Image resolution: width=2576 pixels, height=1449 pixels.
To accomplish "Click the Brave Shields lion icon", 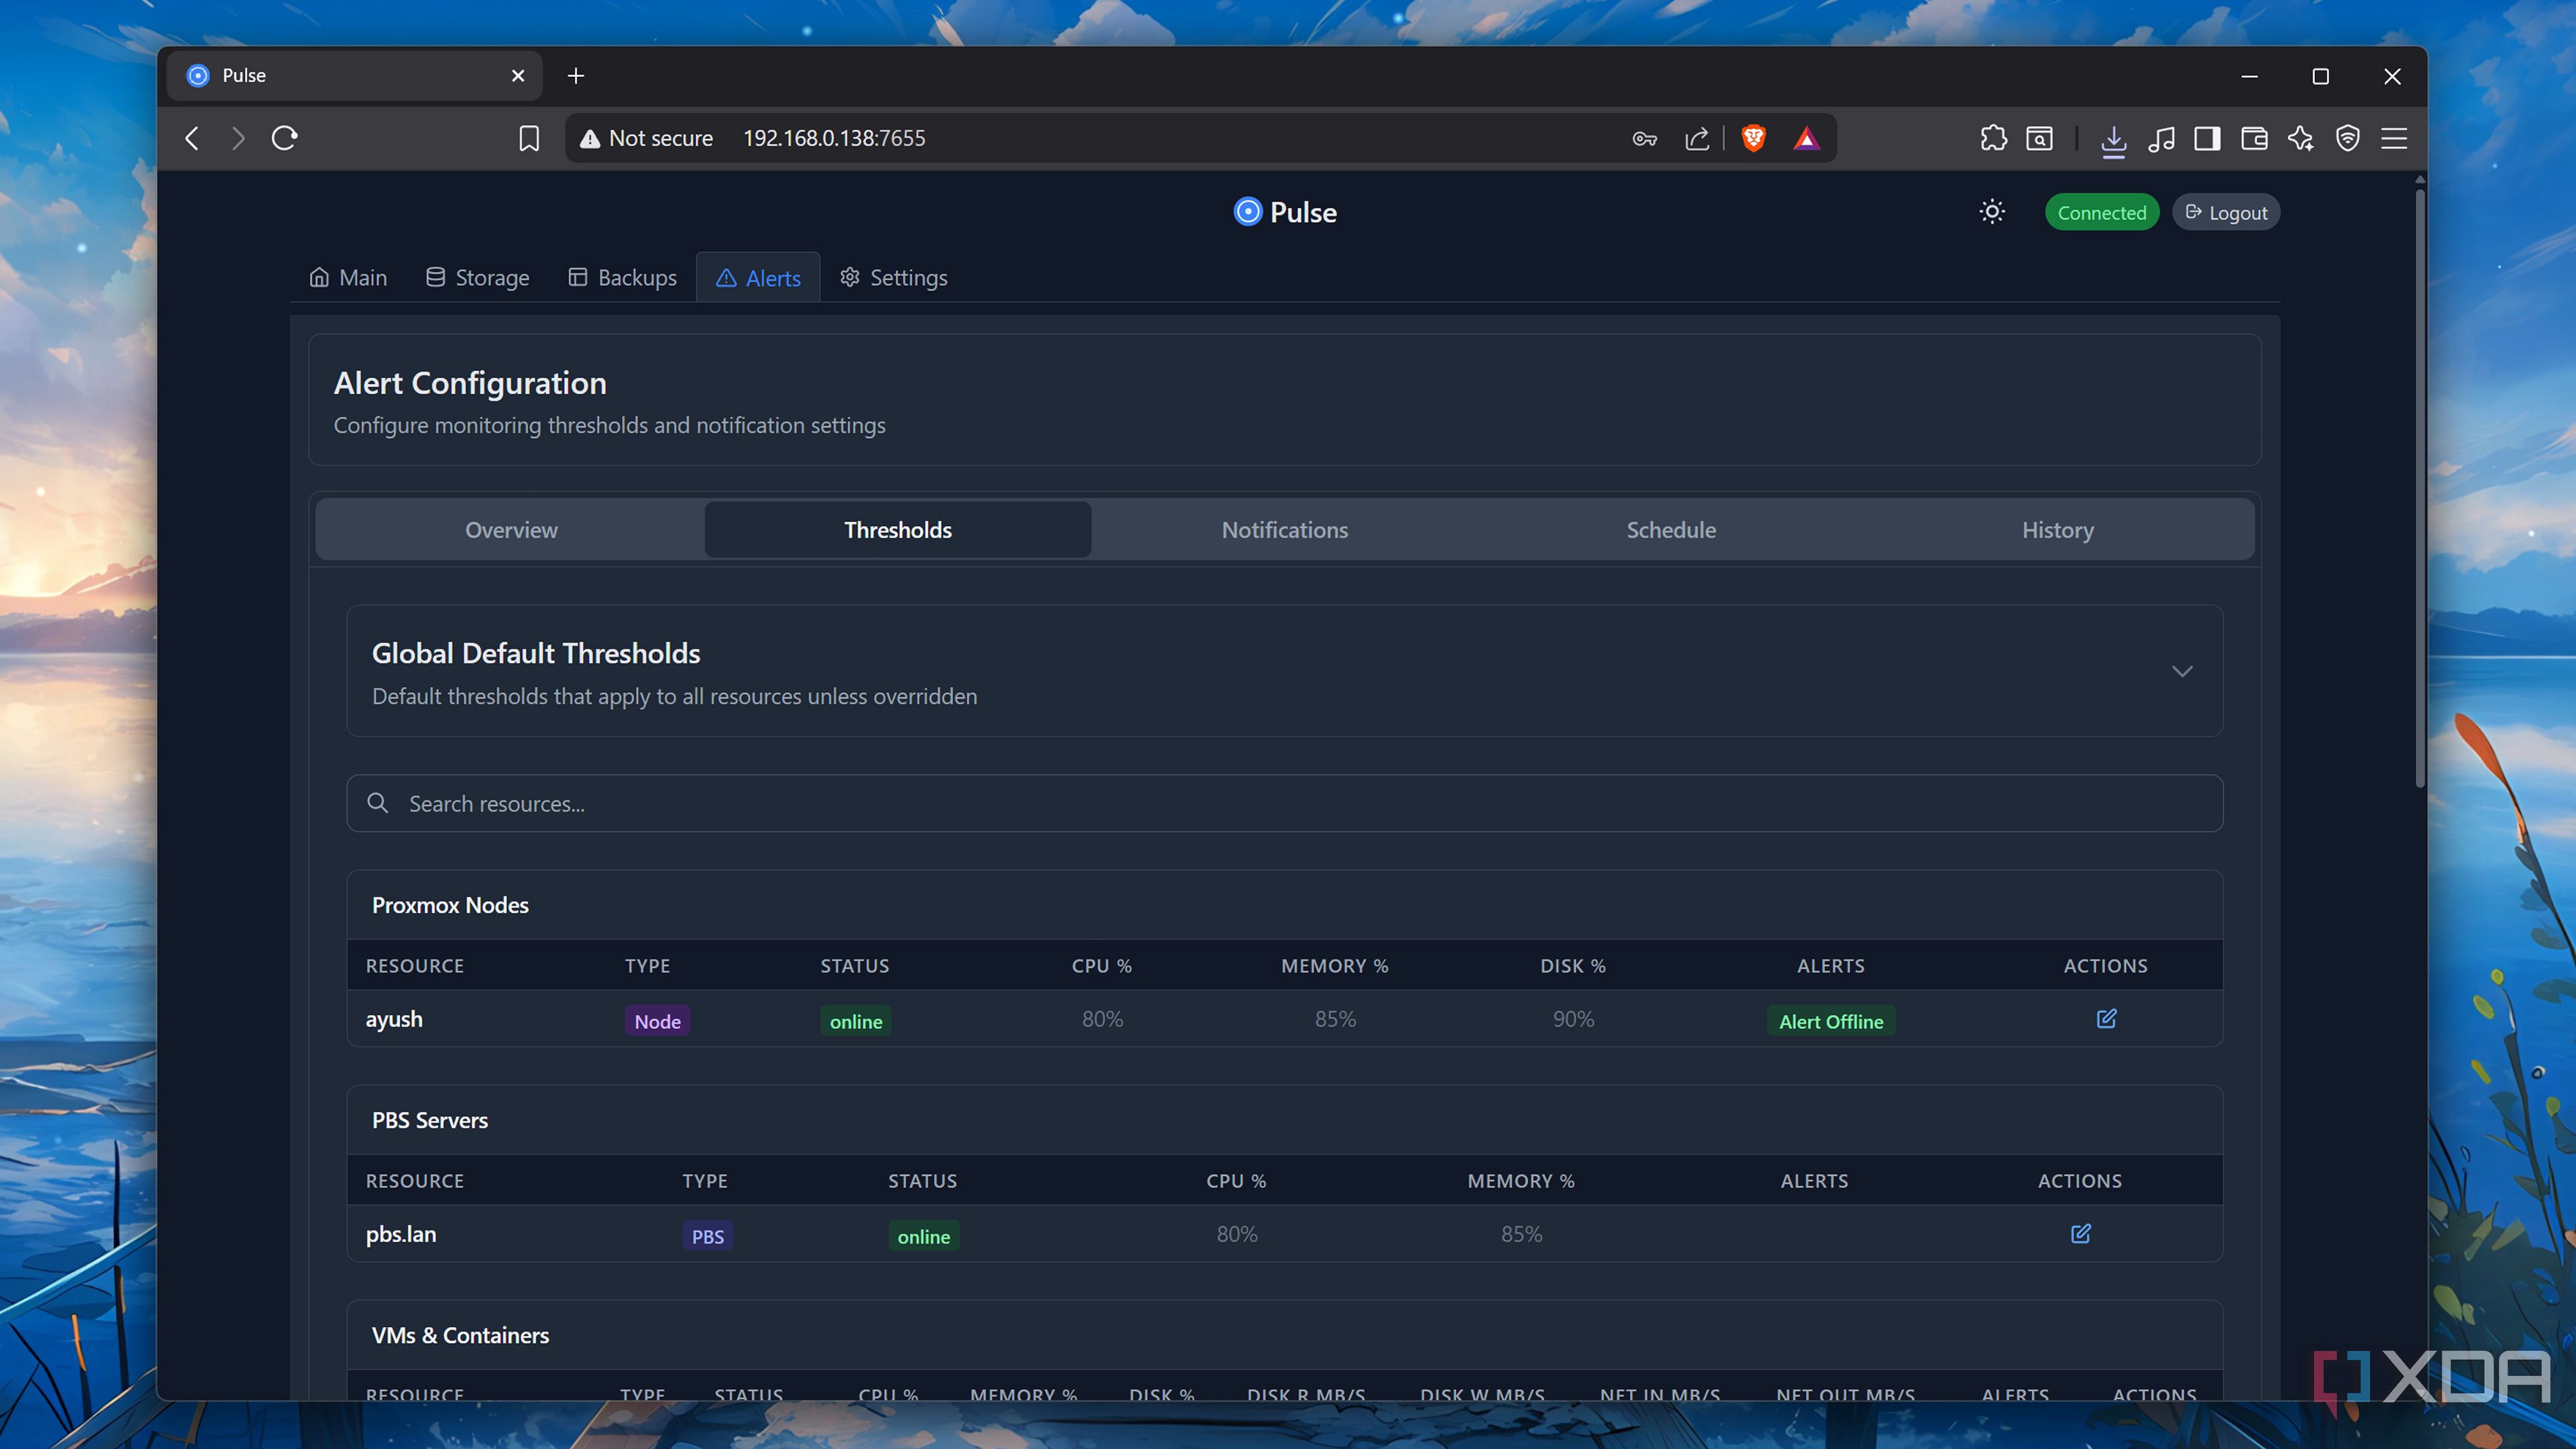I will pos(1753,138).
